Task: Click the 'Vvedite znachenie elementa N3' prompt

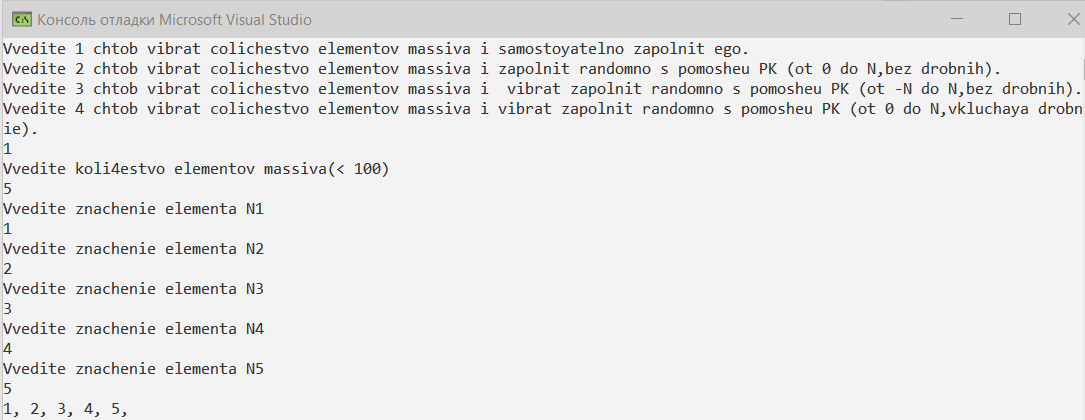Action: pyautogui.click(x=134, y=290)
